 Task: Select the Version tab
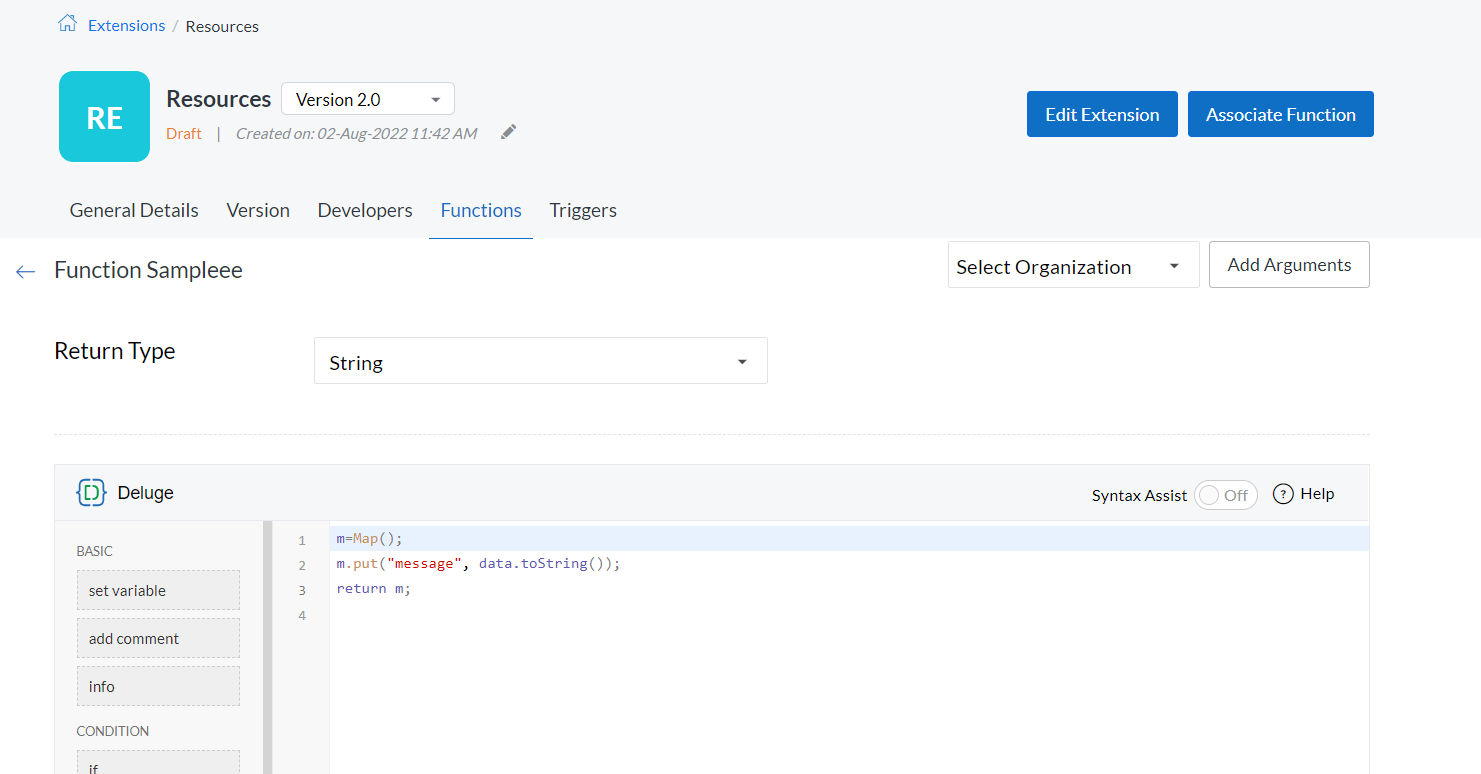tap(258, 210)
